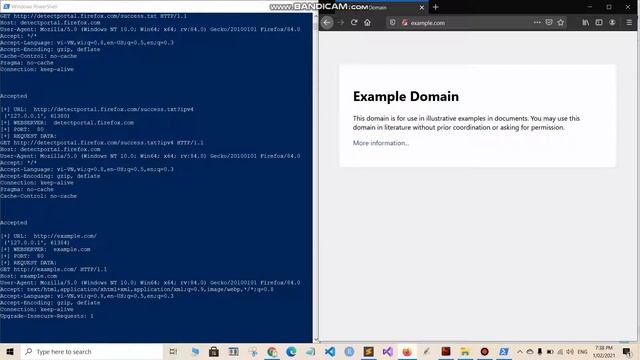Viewport: 640px width, 360px height.
Task: Open page actions three-dot menu
Action: (537, 22)
